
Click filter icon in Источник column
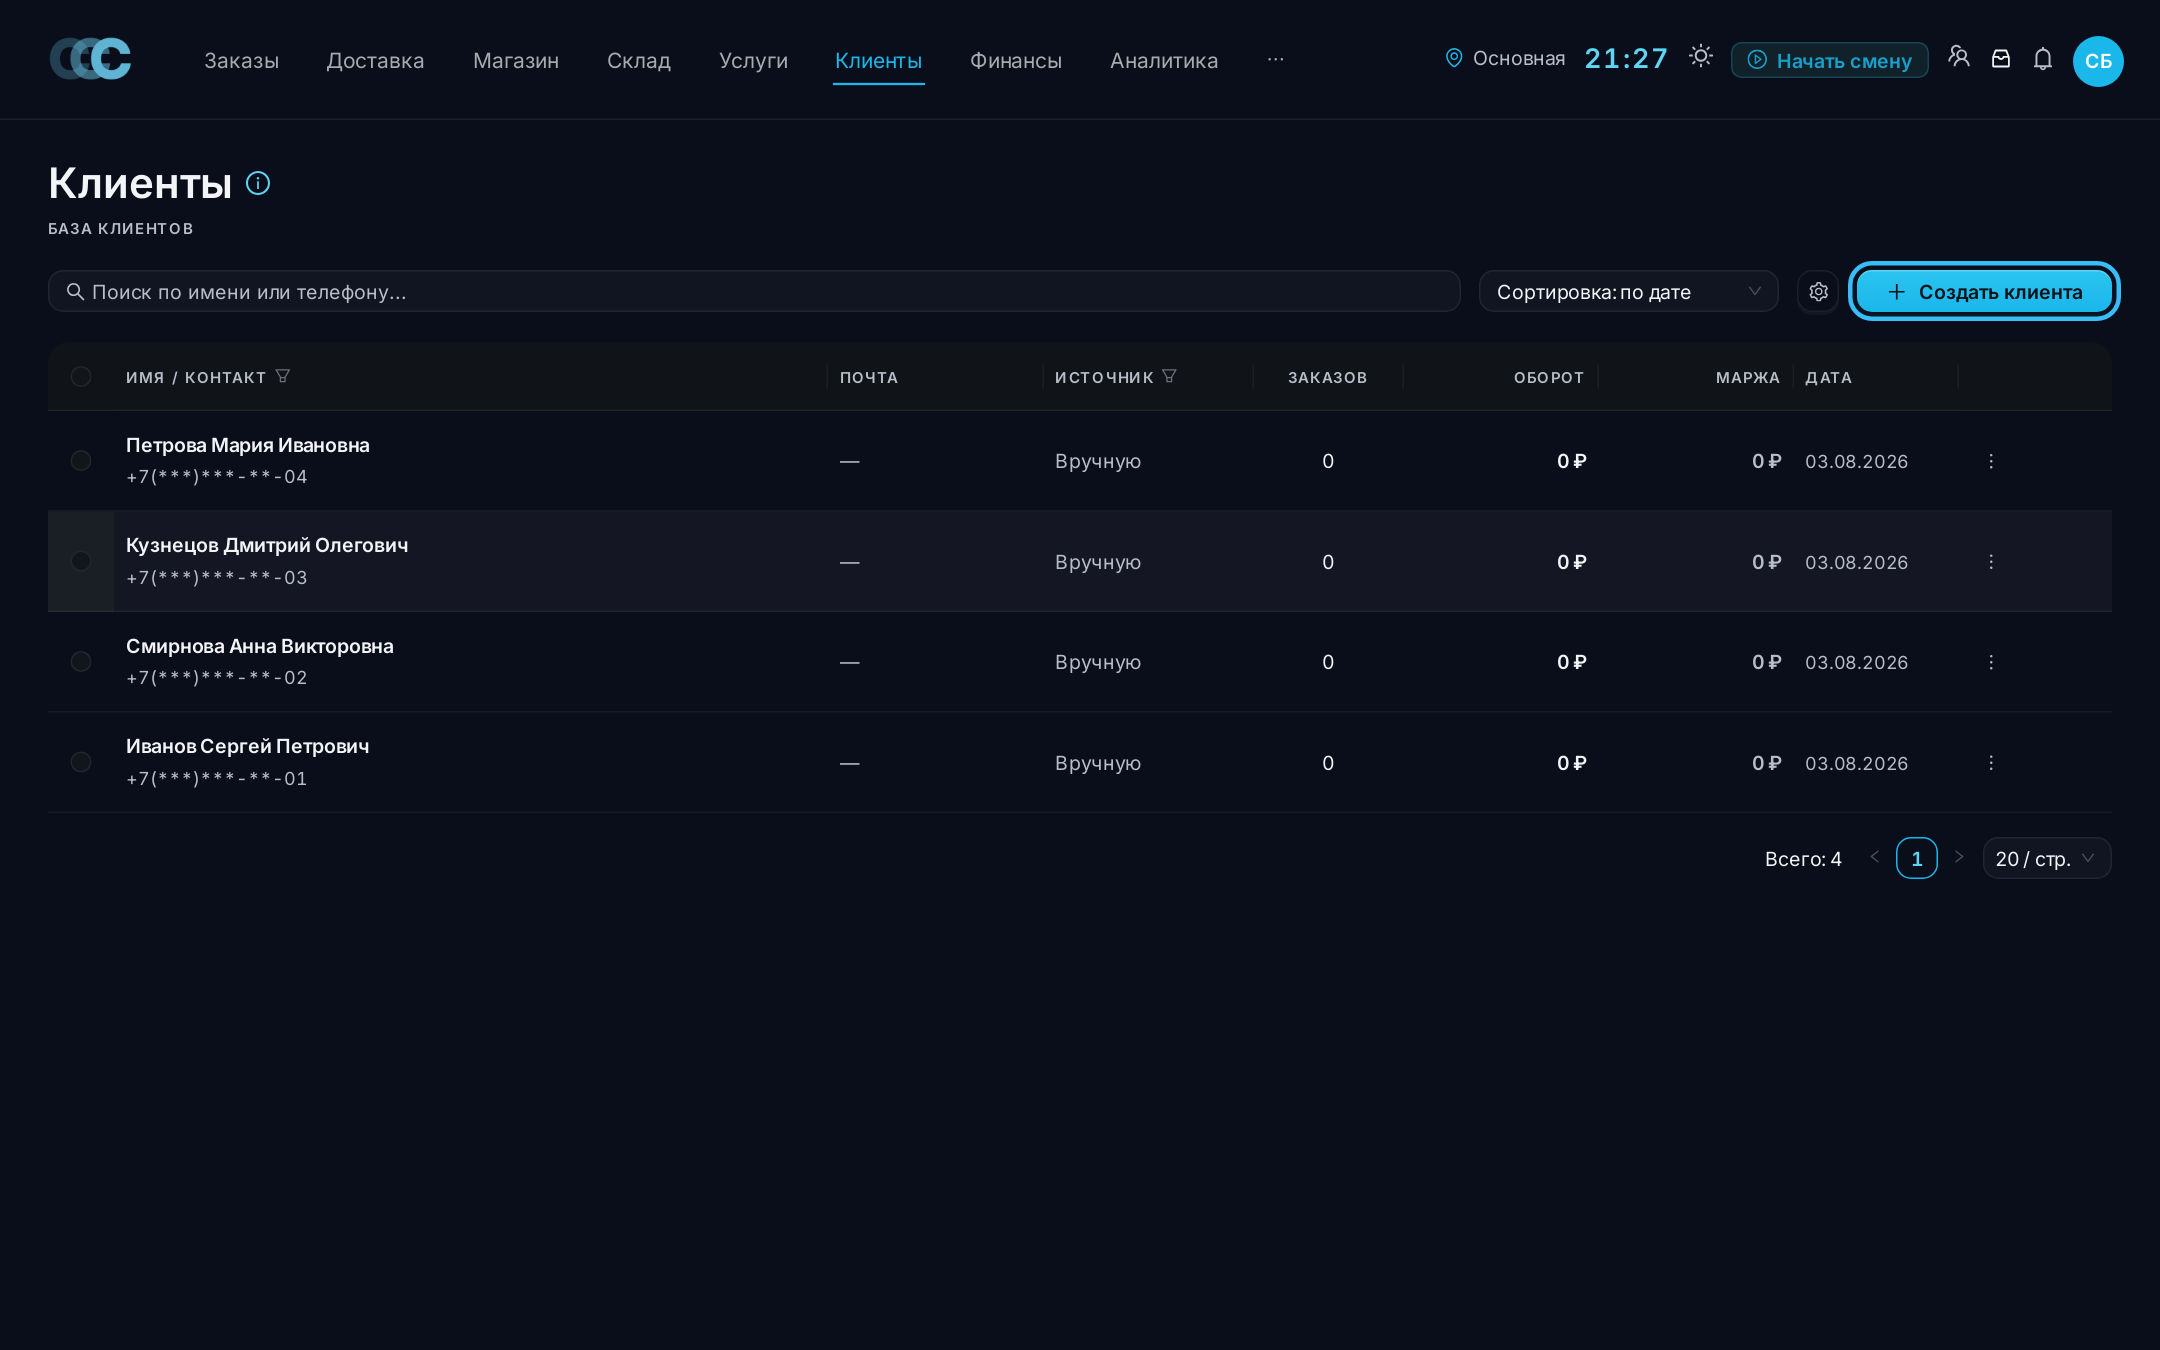pos(1169,376)
